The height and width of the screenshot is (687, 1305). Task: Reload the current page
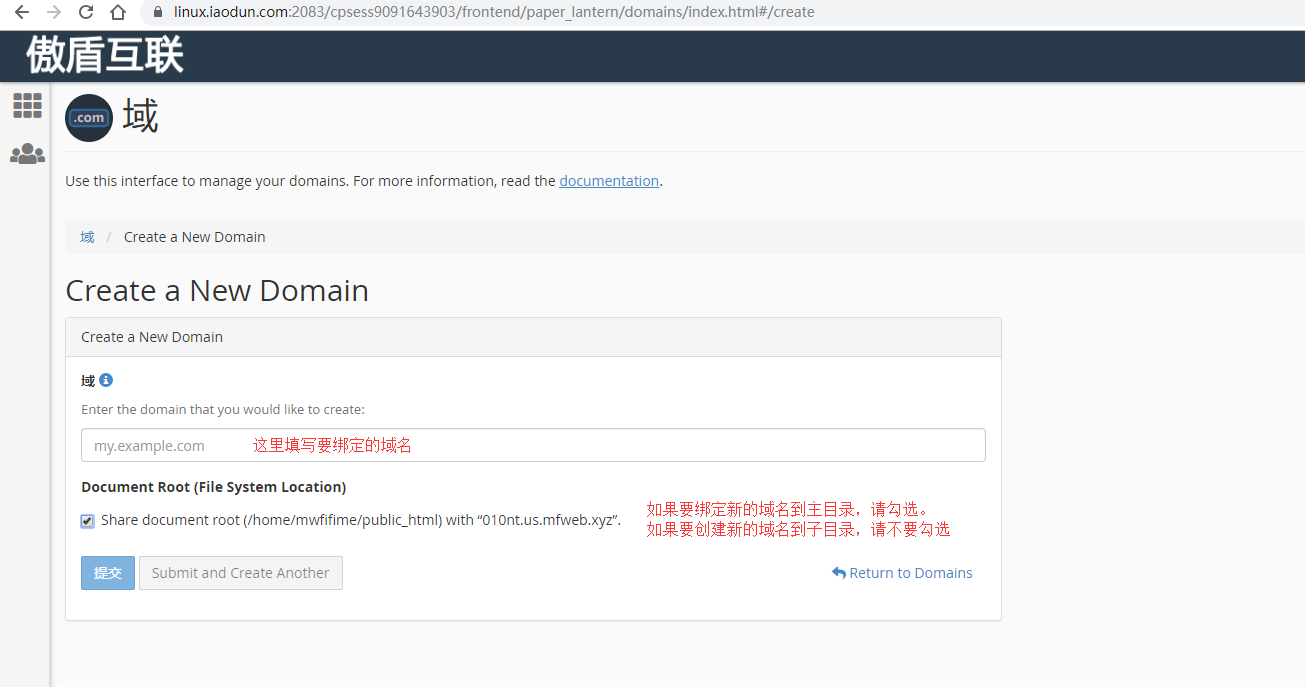pos(86,12)
